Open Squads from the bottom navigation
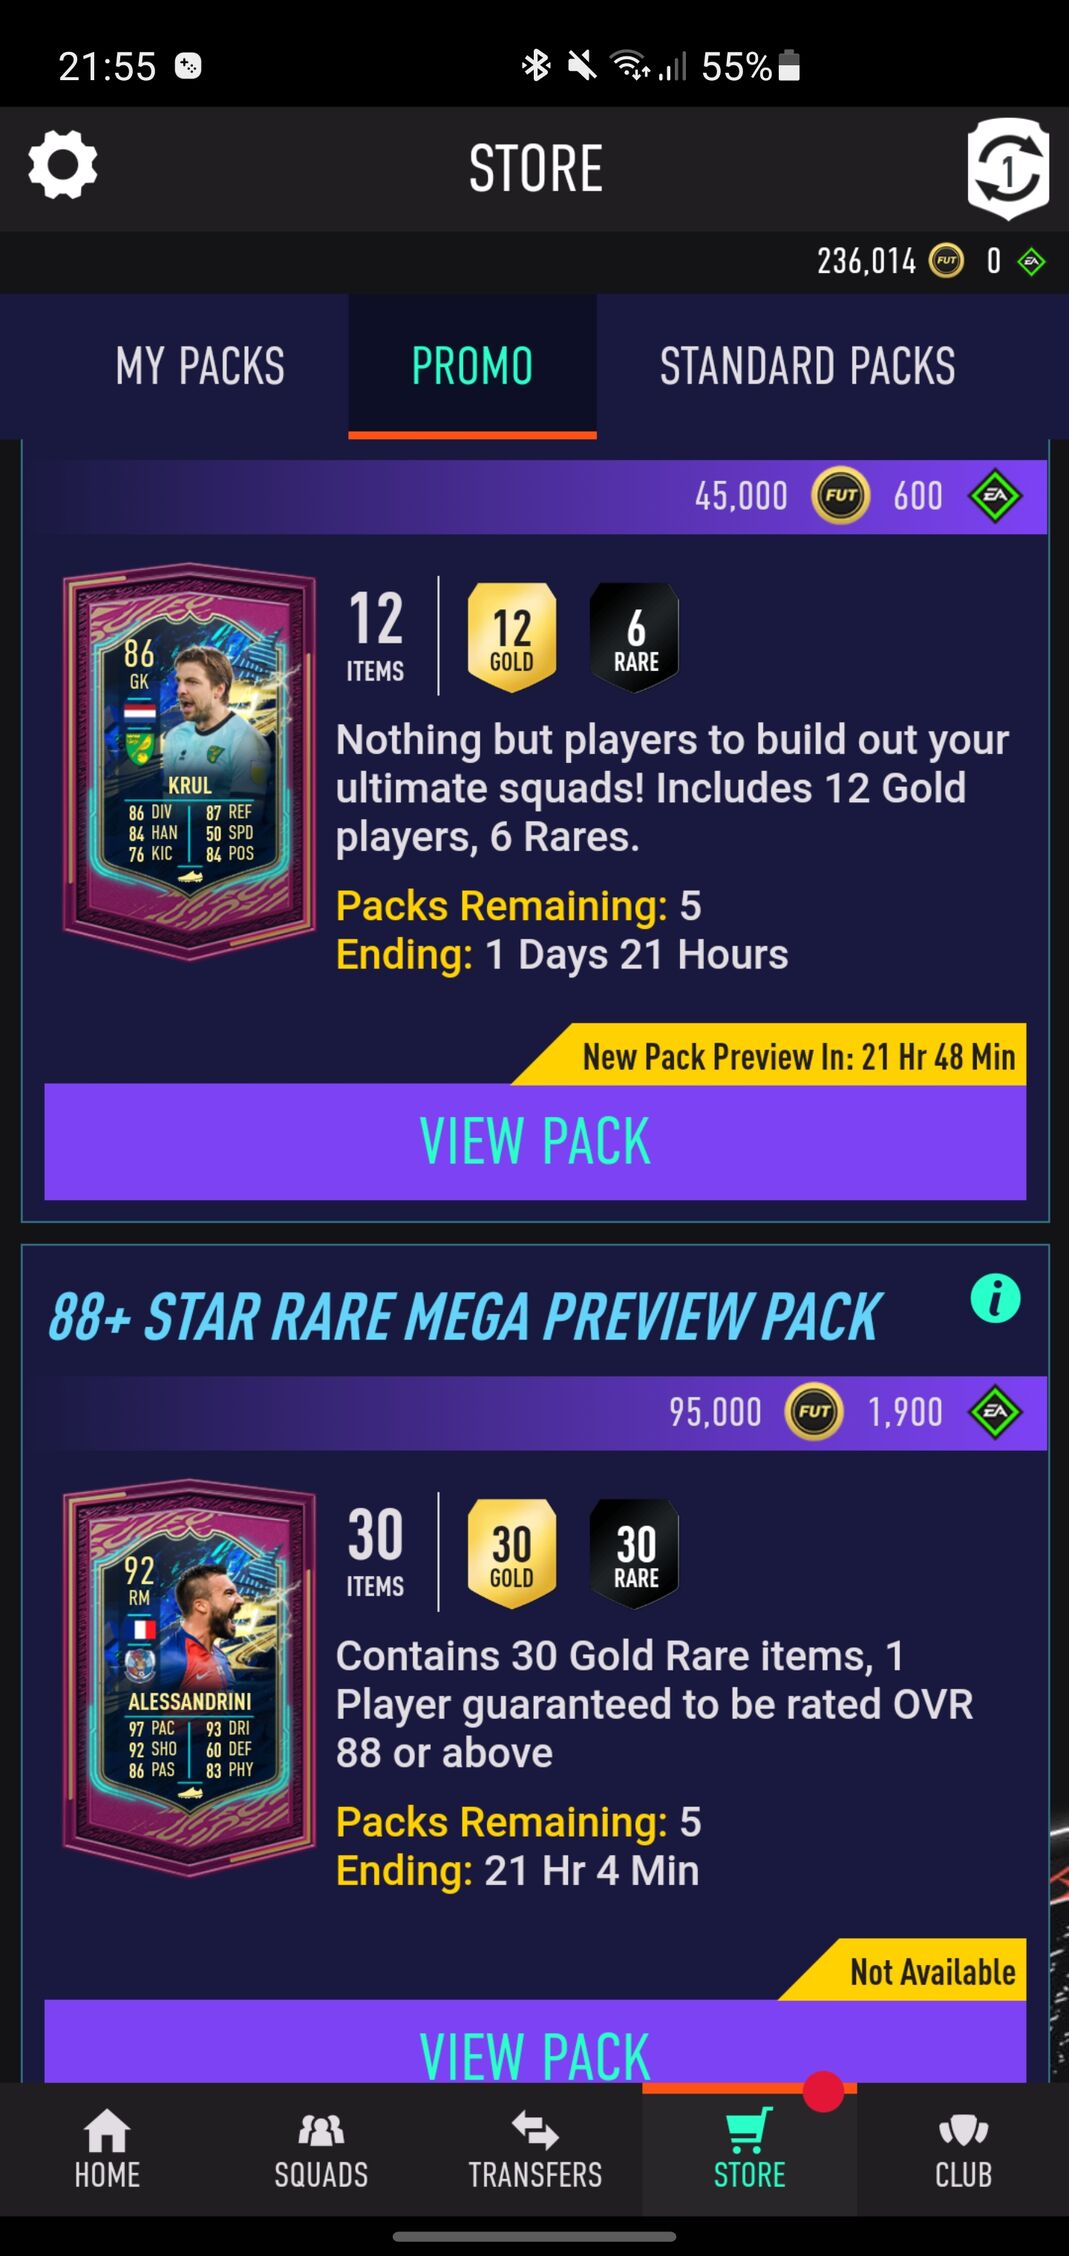The width and height of the screenshot is (1069, 2256). click(x=321, y=2149)
